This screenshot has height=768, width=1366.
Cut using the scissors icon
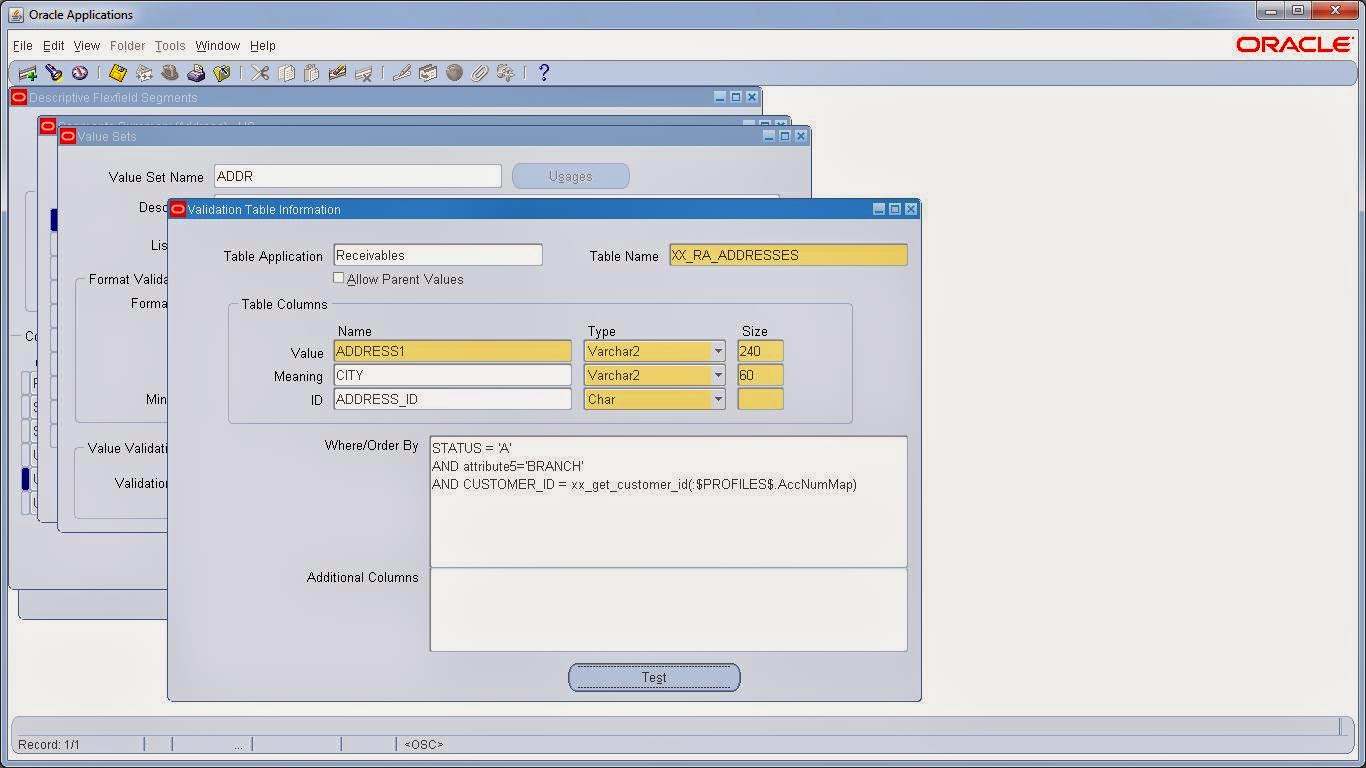click(x=260, y=73)
